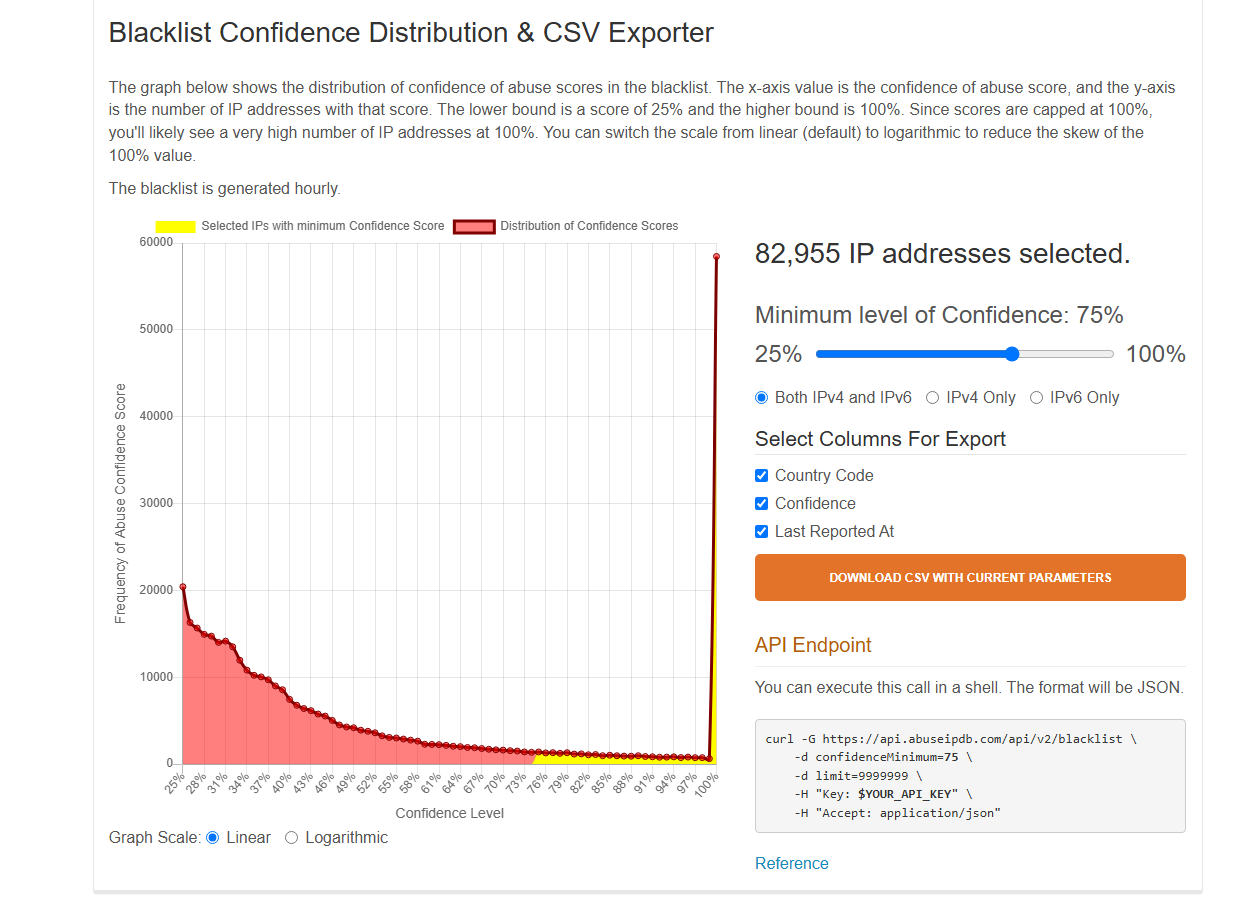Click the '25%' label beside the slider
1260x917 pixels.
click(779, 354)
